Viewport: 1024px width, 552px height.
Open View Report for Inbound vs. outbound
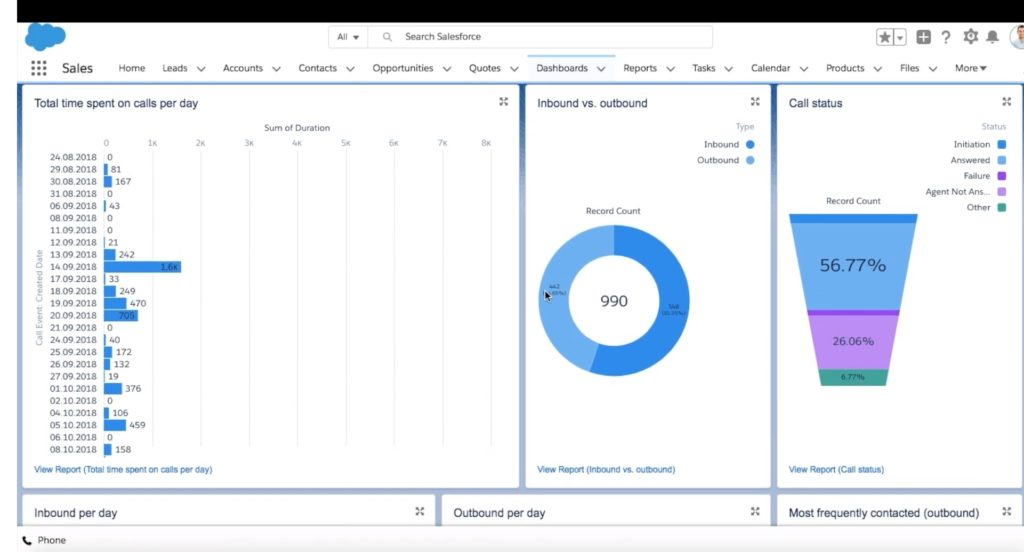point(605,469)
